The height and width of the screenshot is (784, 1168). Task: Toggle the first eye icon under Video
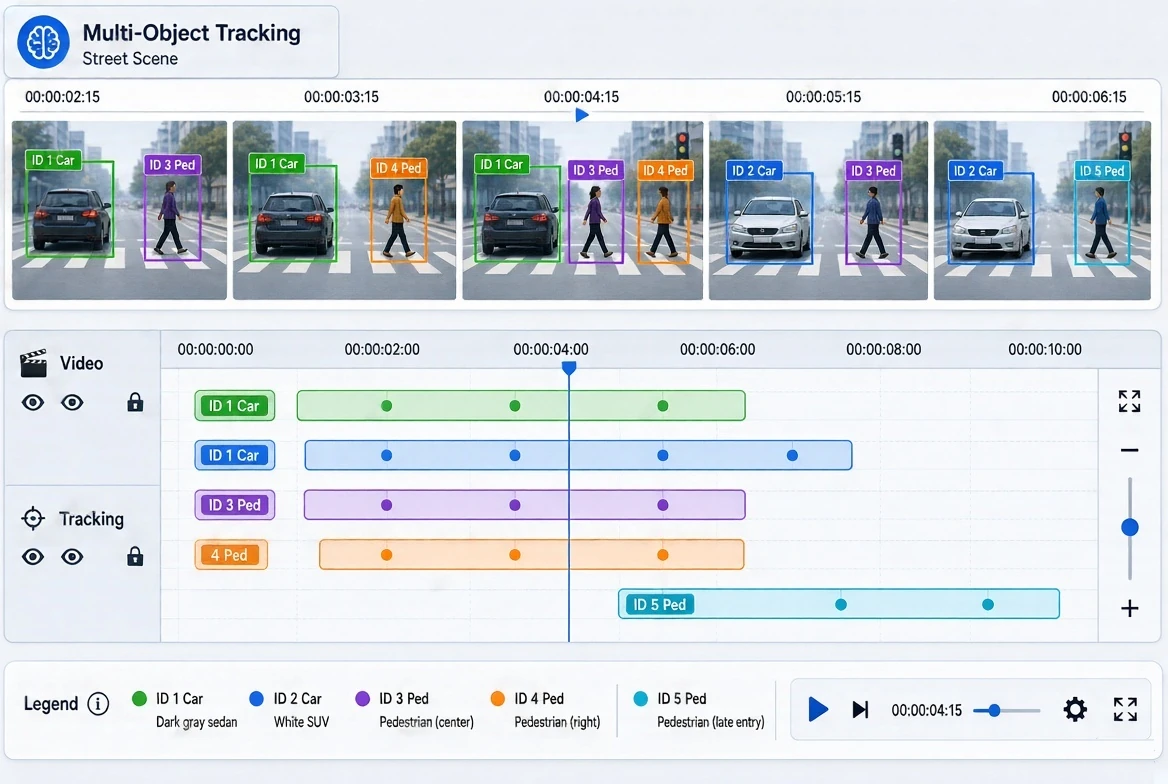33,403
